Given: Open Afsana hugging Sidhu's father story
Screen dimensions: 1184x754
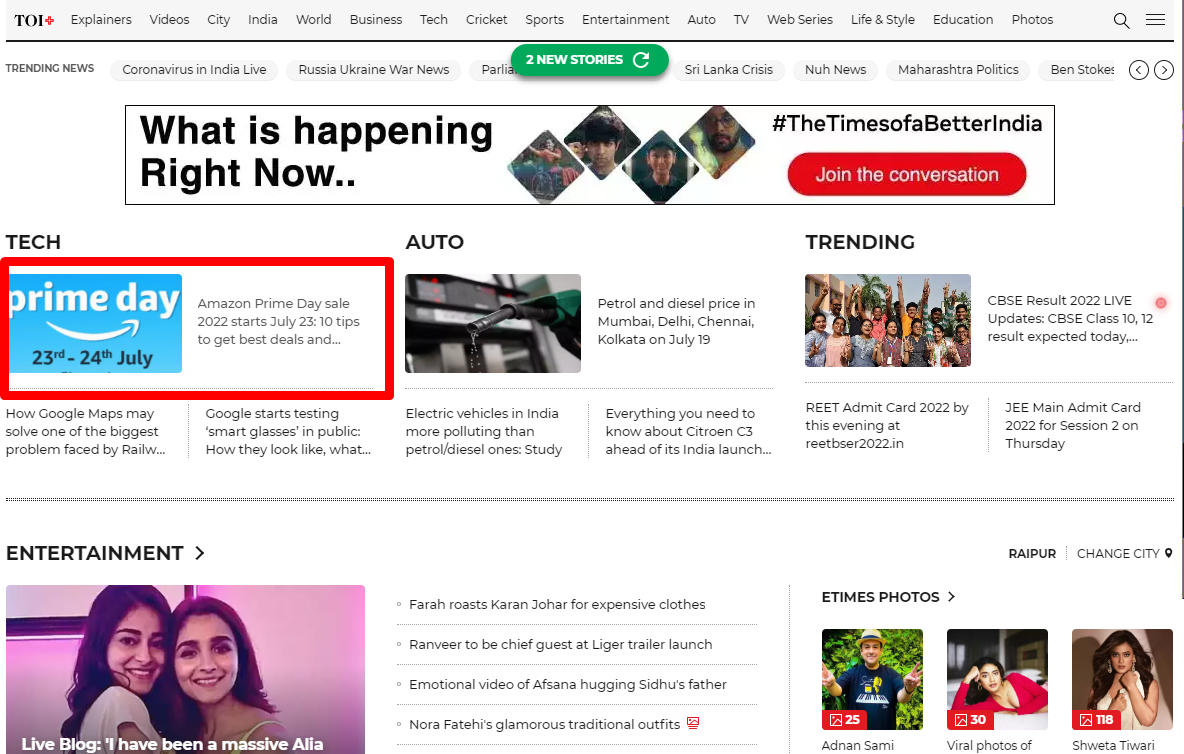Looking at the screenshot, I should pos(568,685).
